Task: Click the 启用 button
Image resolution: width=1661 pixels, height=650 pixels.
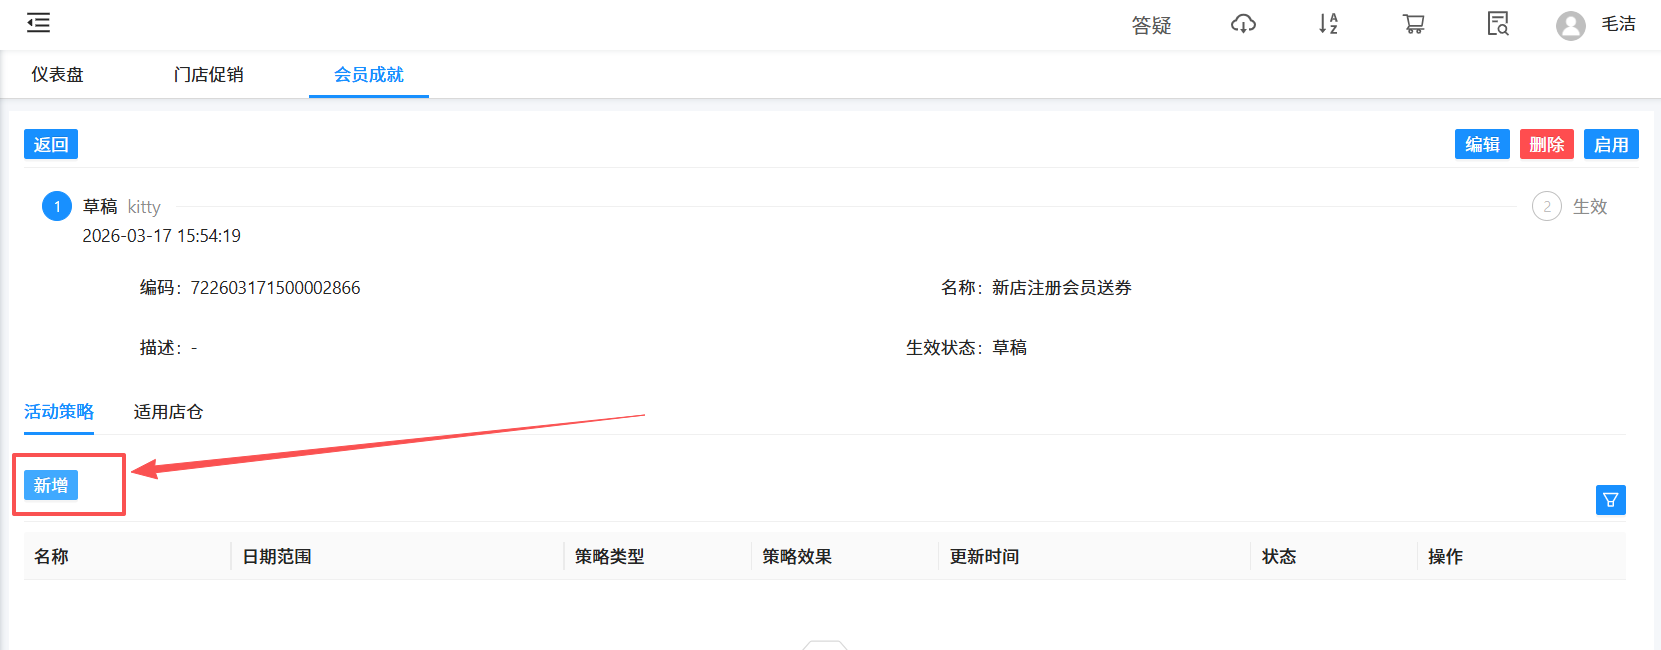Action: pyautogui.click(x=1610, y=144)
